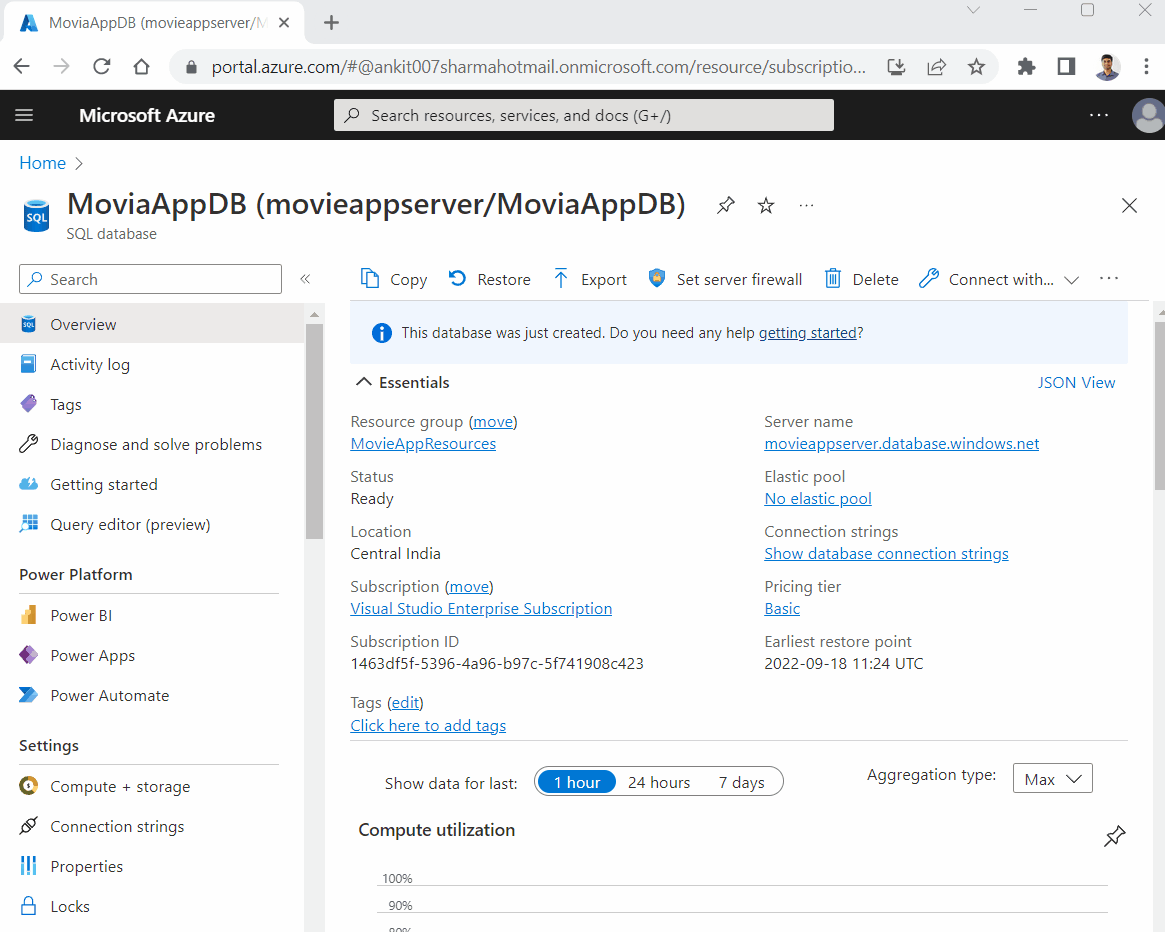Open the Aggregation type Max dropdown

coord(1052,779)
